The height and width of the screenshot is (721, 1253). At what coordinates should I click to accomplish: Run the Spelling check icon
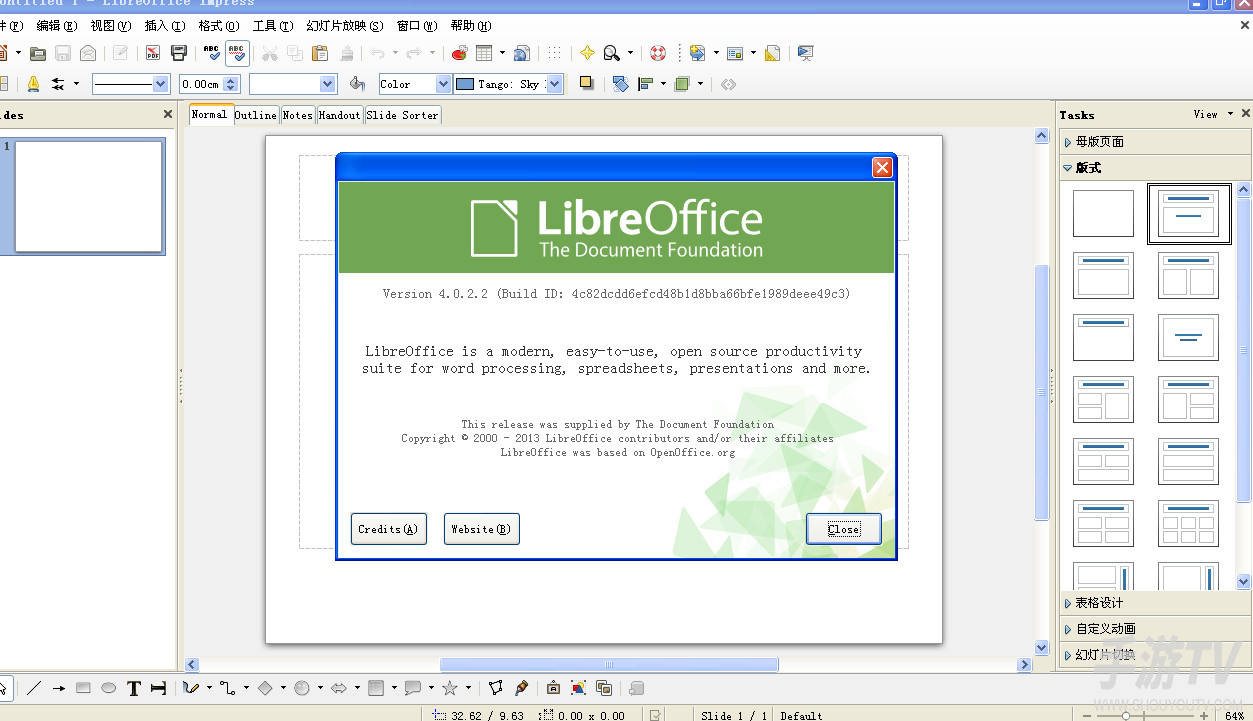click(211, 53)
